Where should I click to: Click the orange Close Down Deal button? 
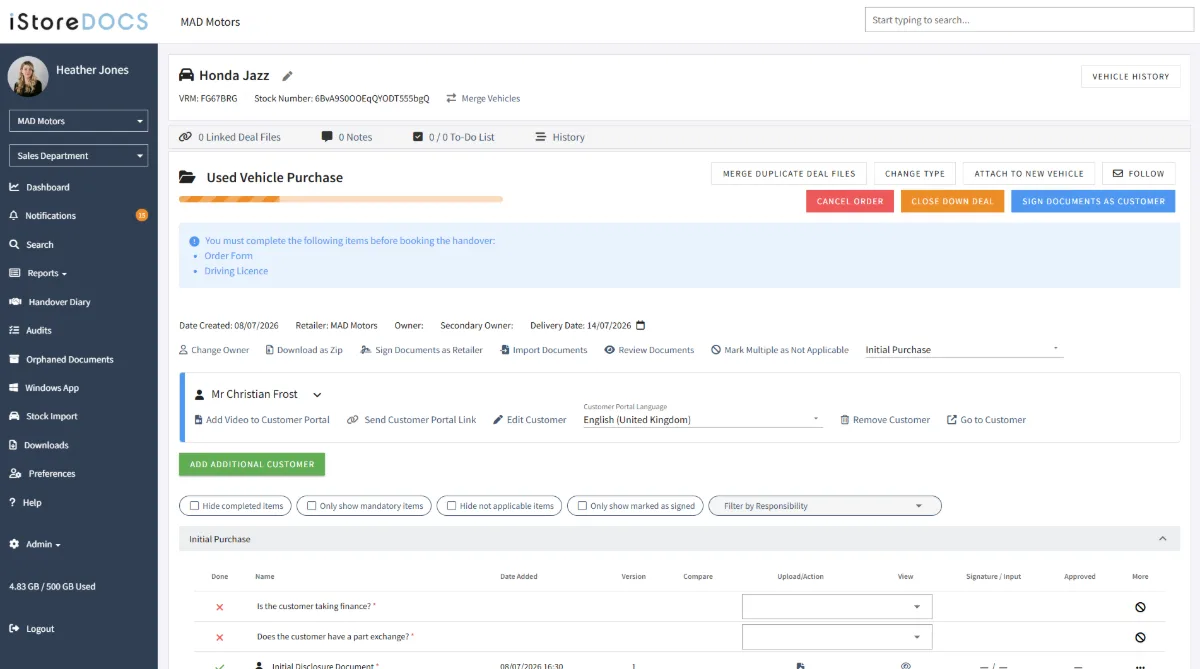click(952, 201)
